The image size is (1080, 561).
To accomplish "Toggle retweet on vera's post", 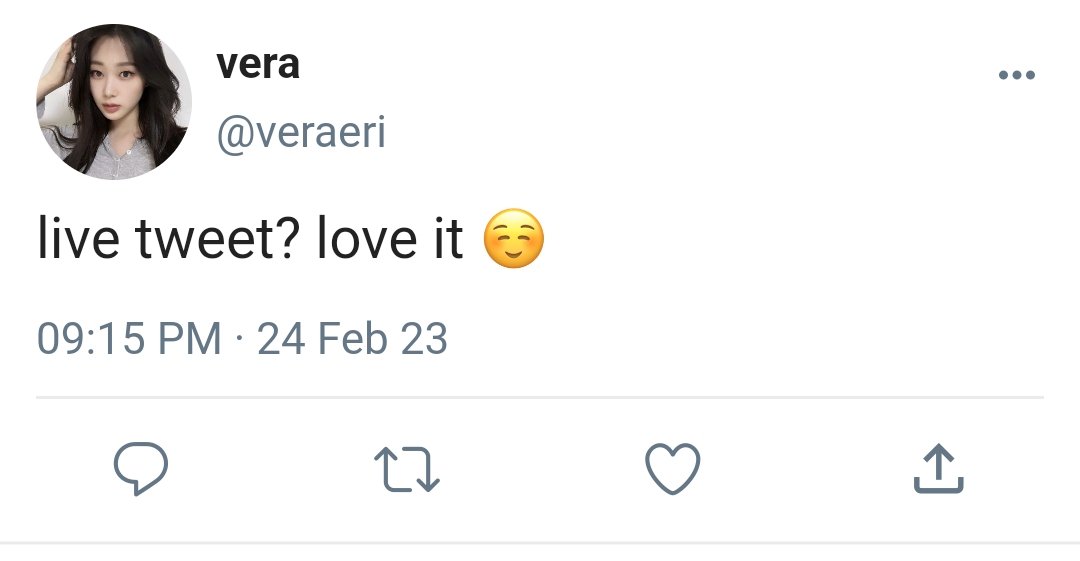I will click(x=406, y=469).
